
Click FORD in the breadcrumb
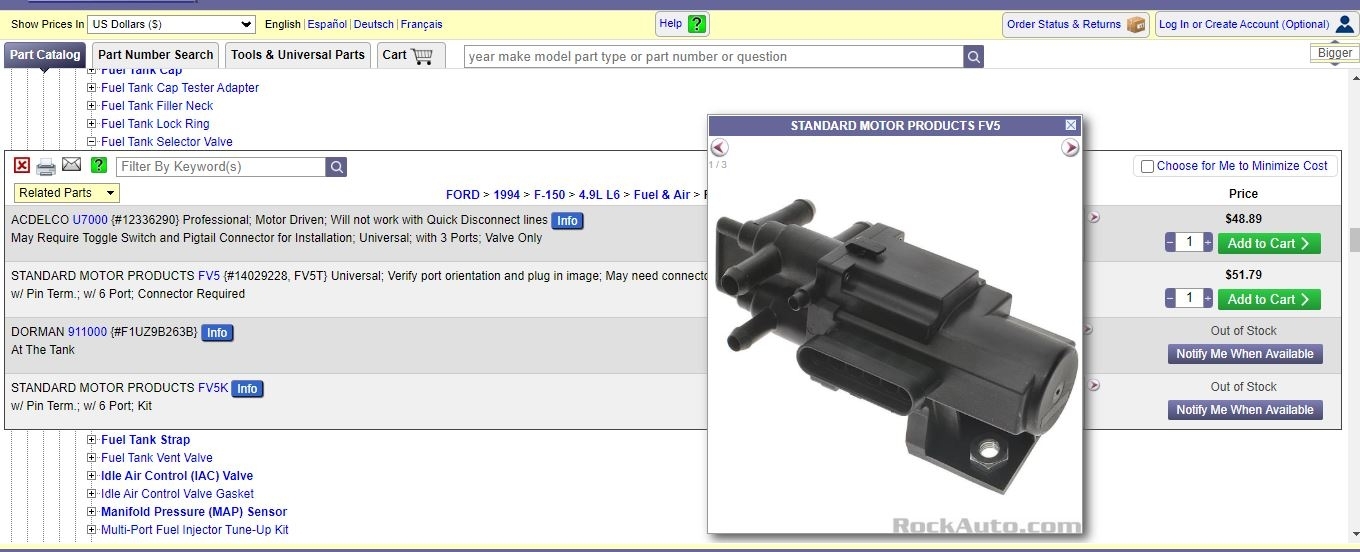(x=463, y=195)
